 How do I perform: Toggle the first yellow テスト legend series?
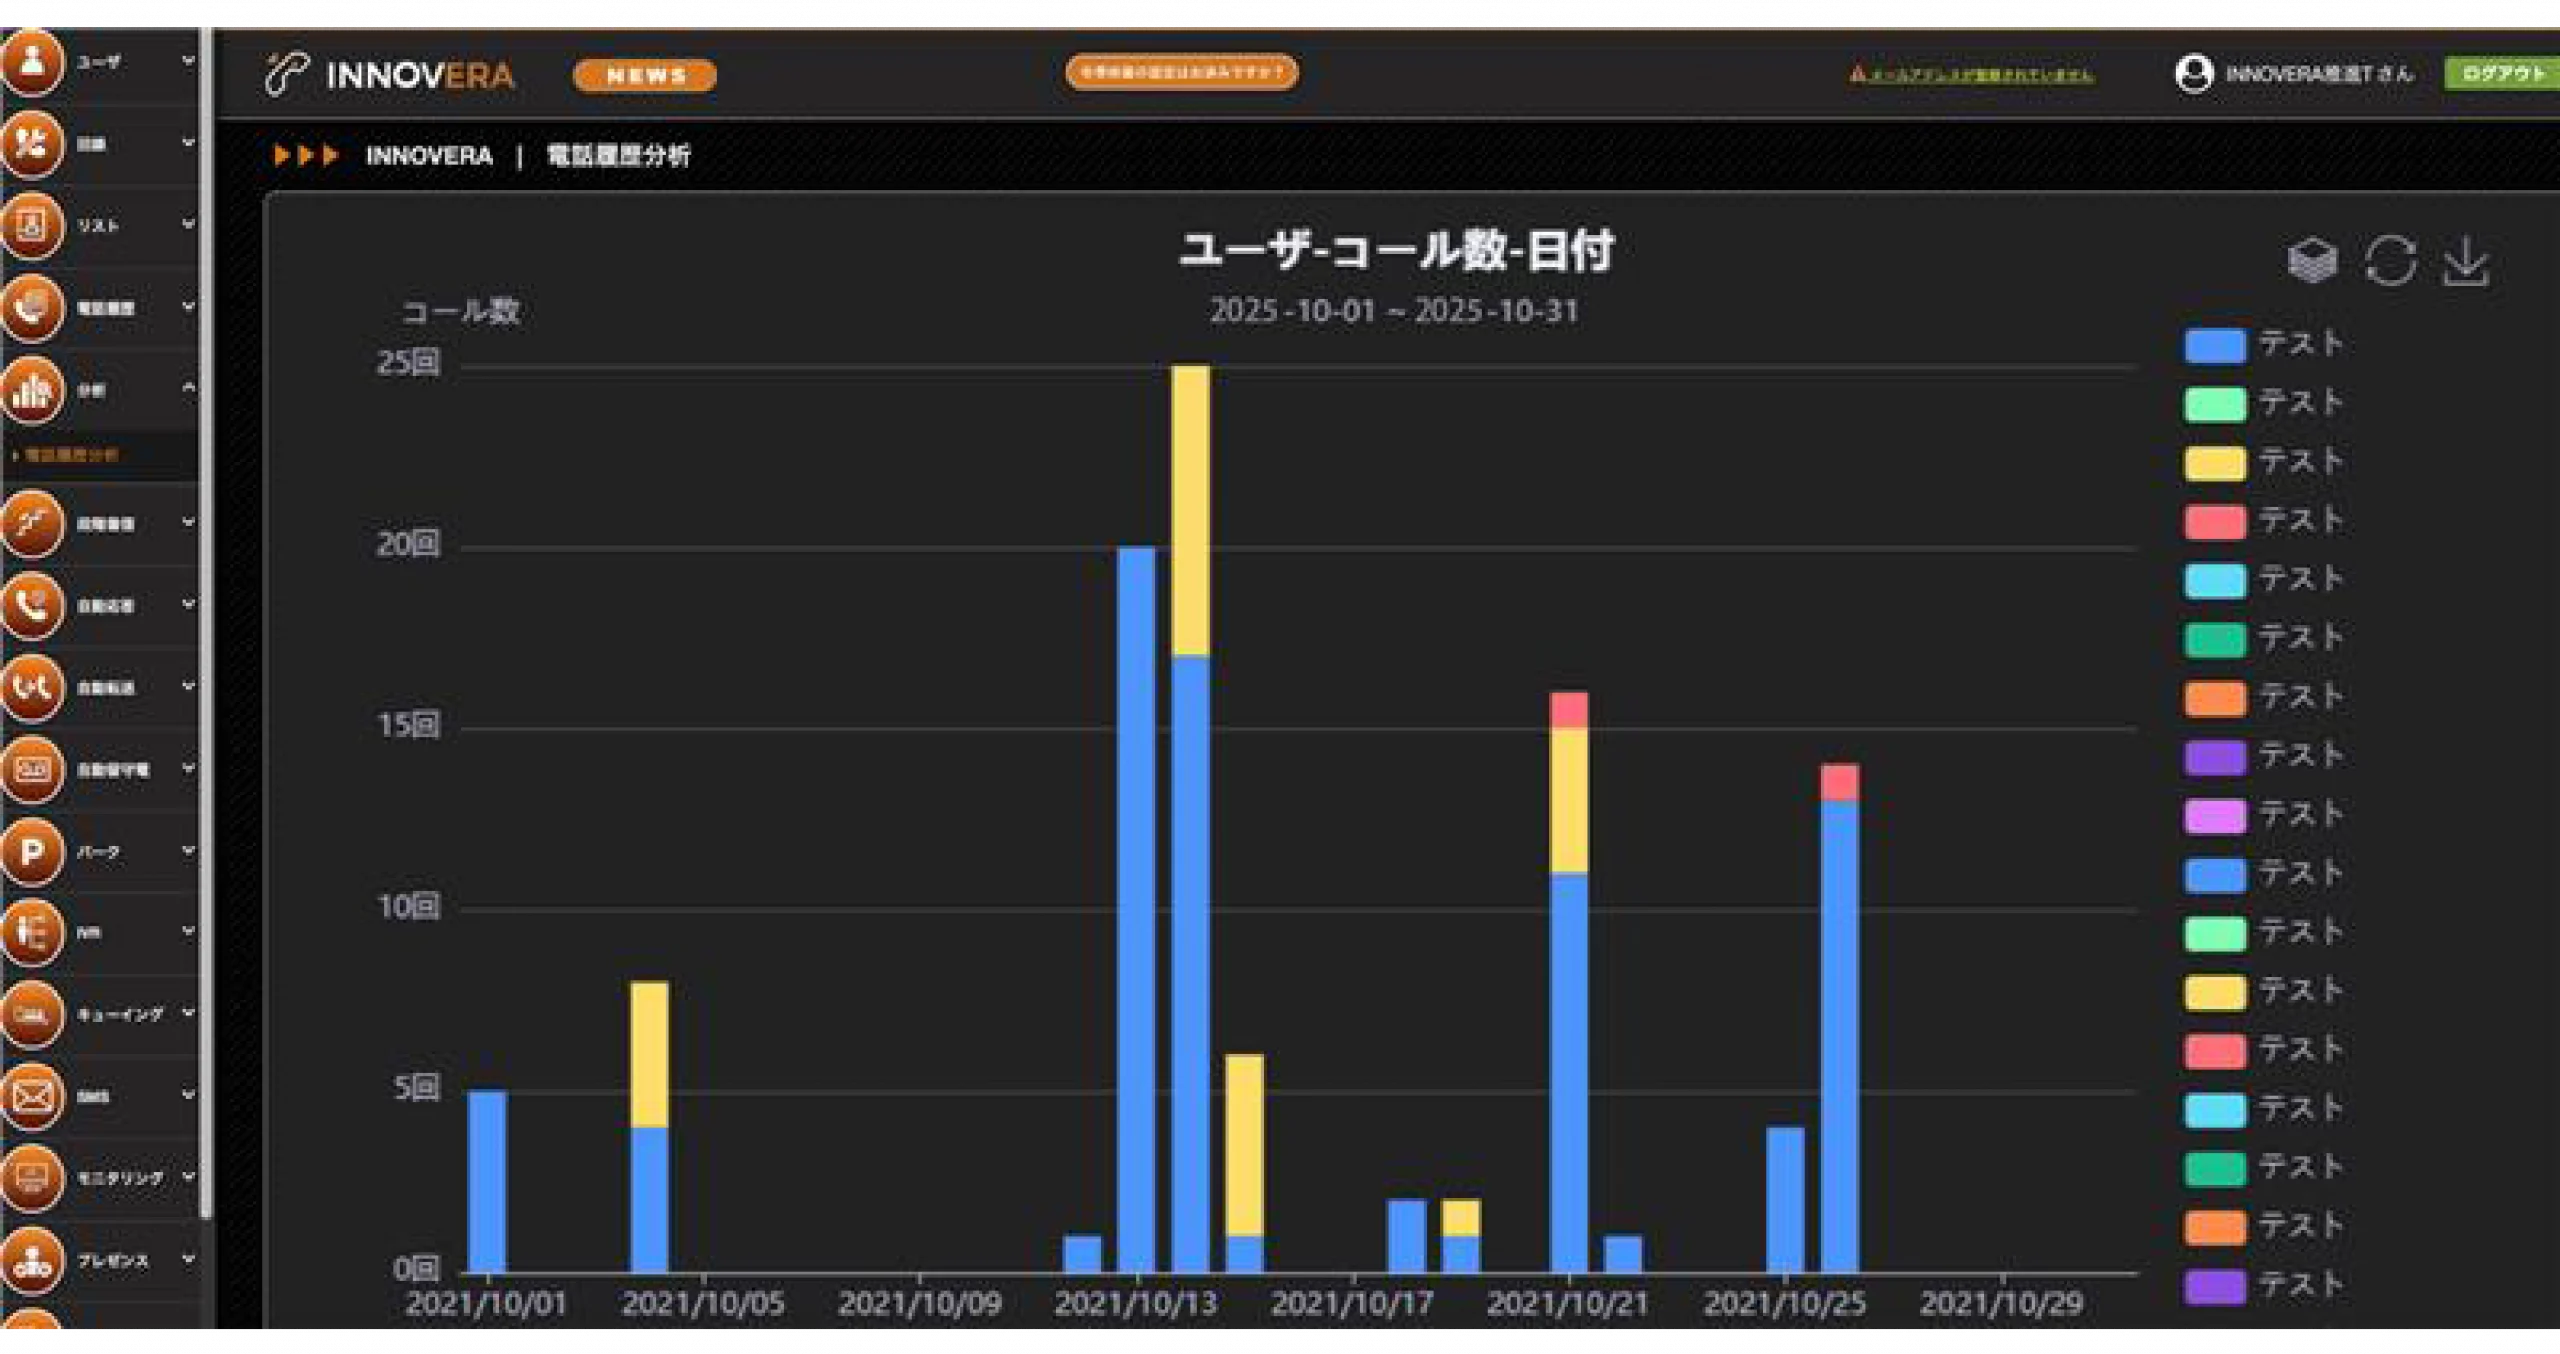pos(2215,463)
